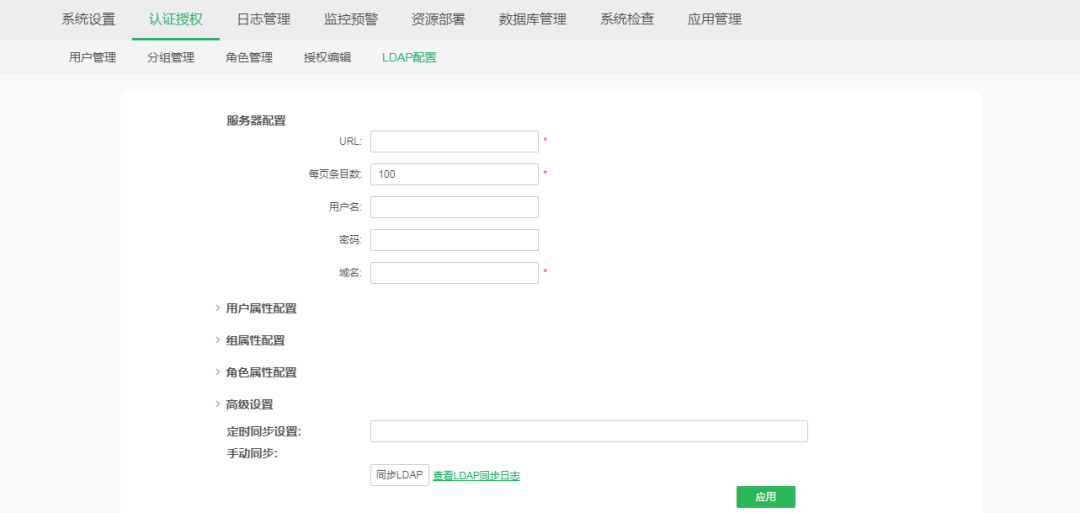The height and width of the screenshot is (513, 1080).
Task: Open the 系统设置 top menu
Action: (88, 19)
